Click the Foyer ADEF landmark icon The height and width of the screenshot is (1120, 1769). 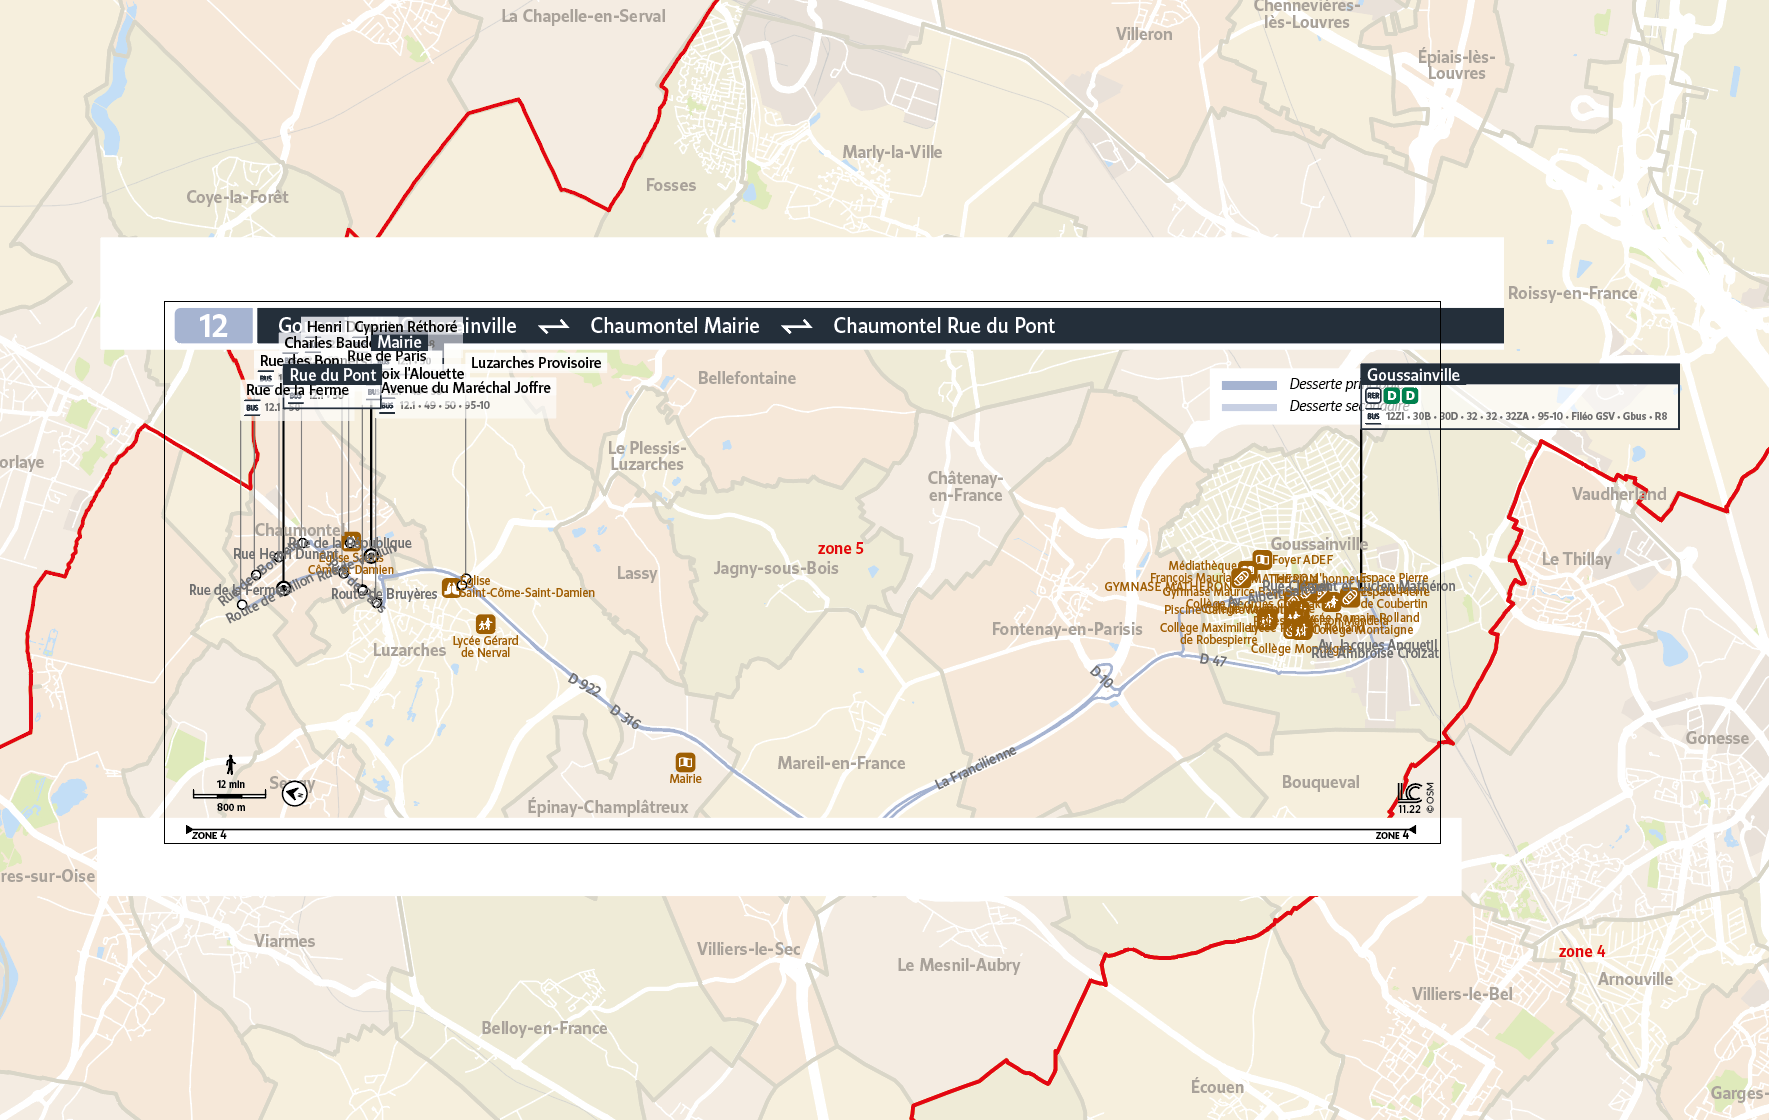[x=1262, y=559]
